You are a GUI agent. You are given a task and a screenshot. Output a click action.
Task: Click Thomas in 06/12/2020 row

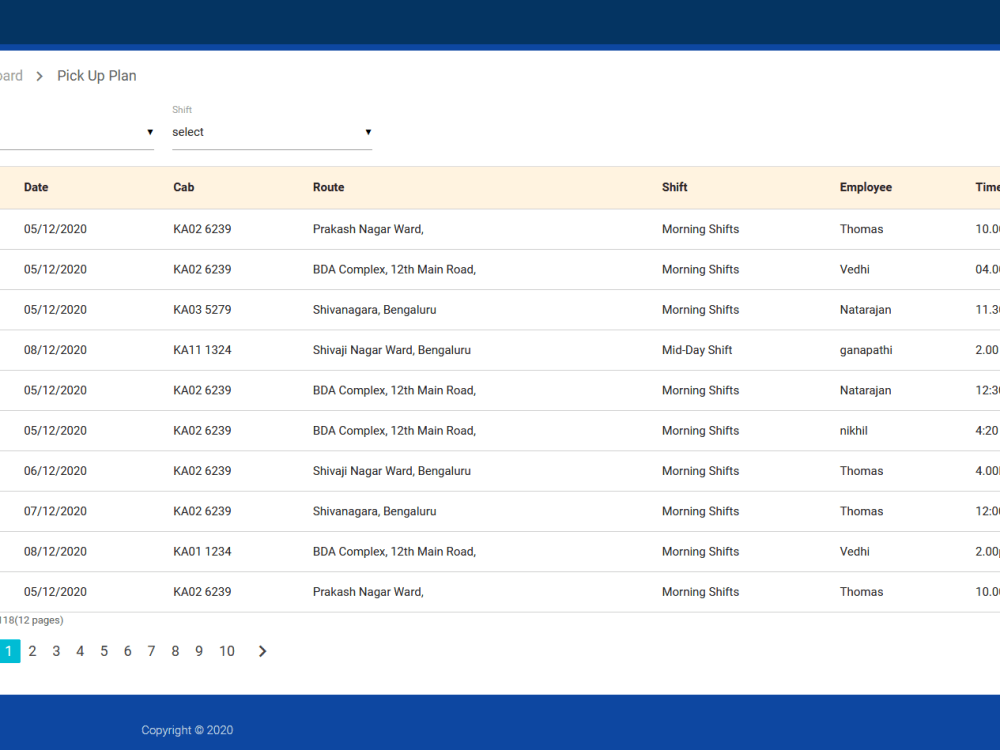(861, 471)
